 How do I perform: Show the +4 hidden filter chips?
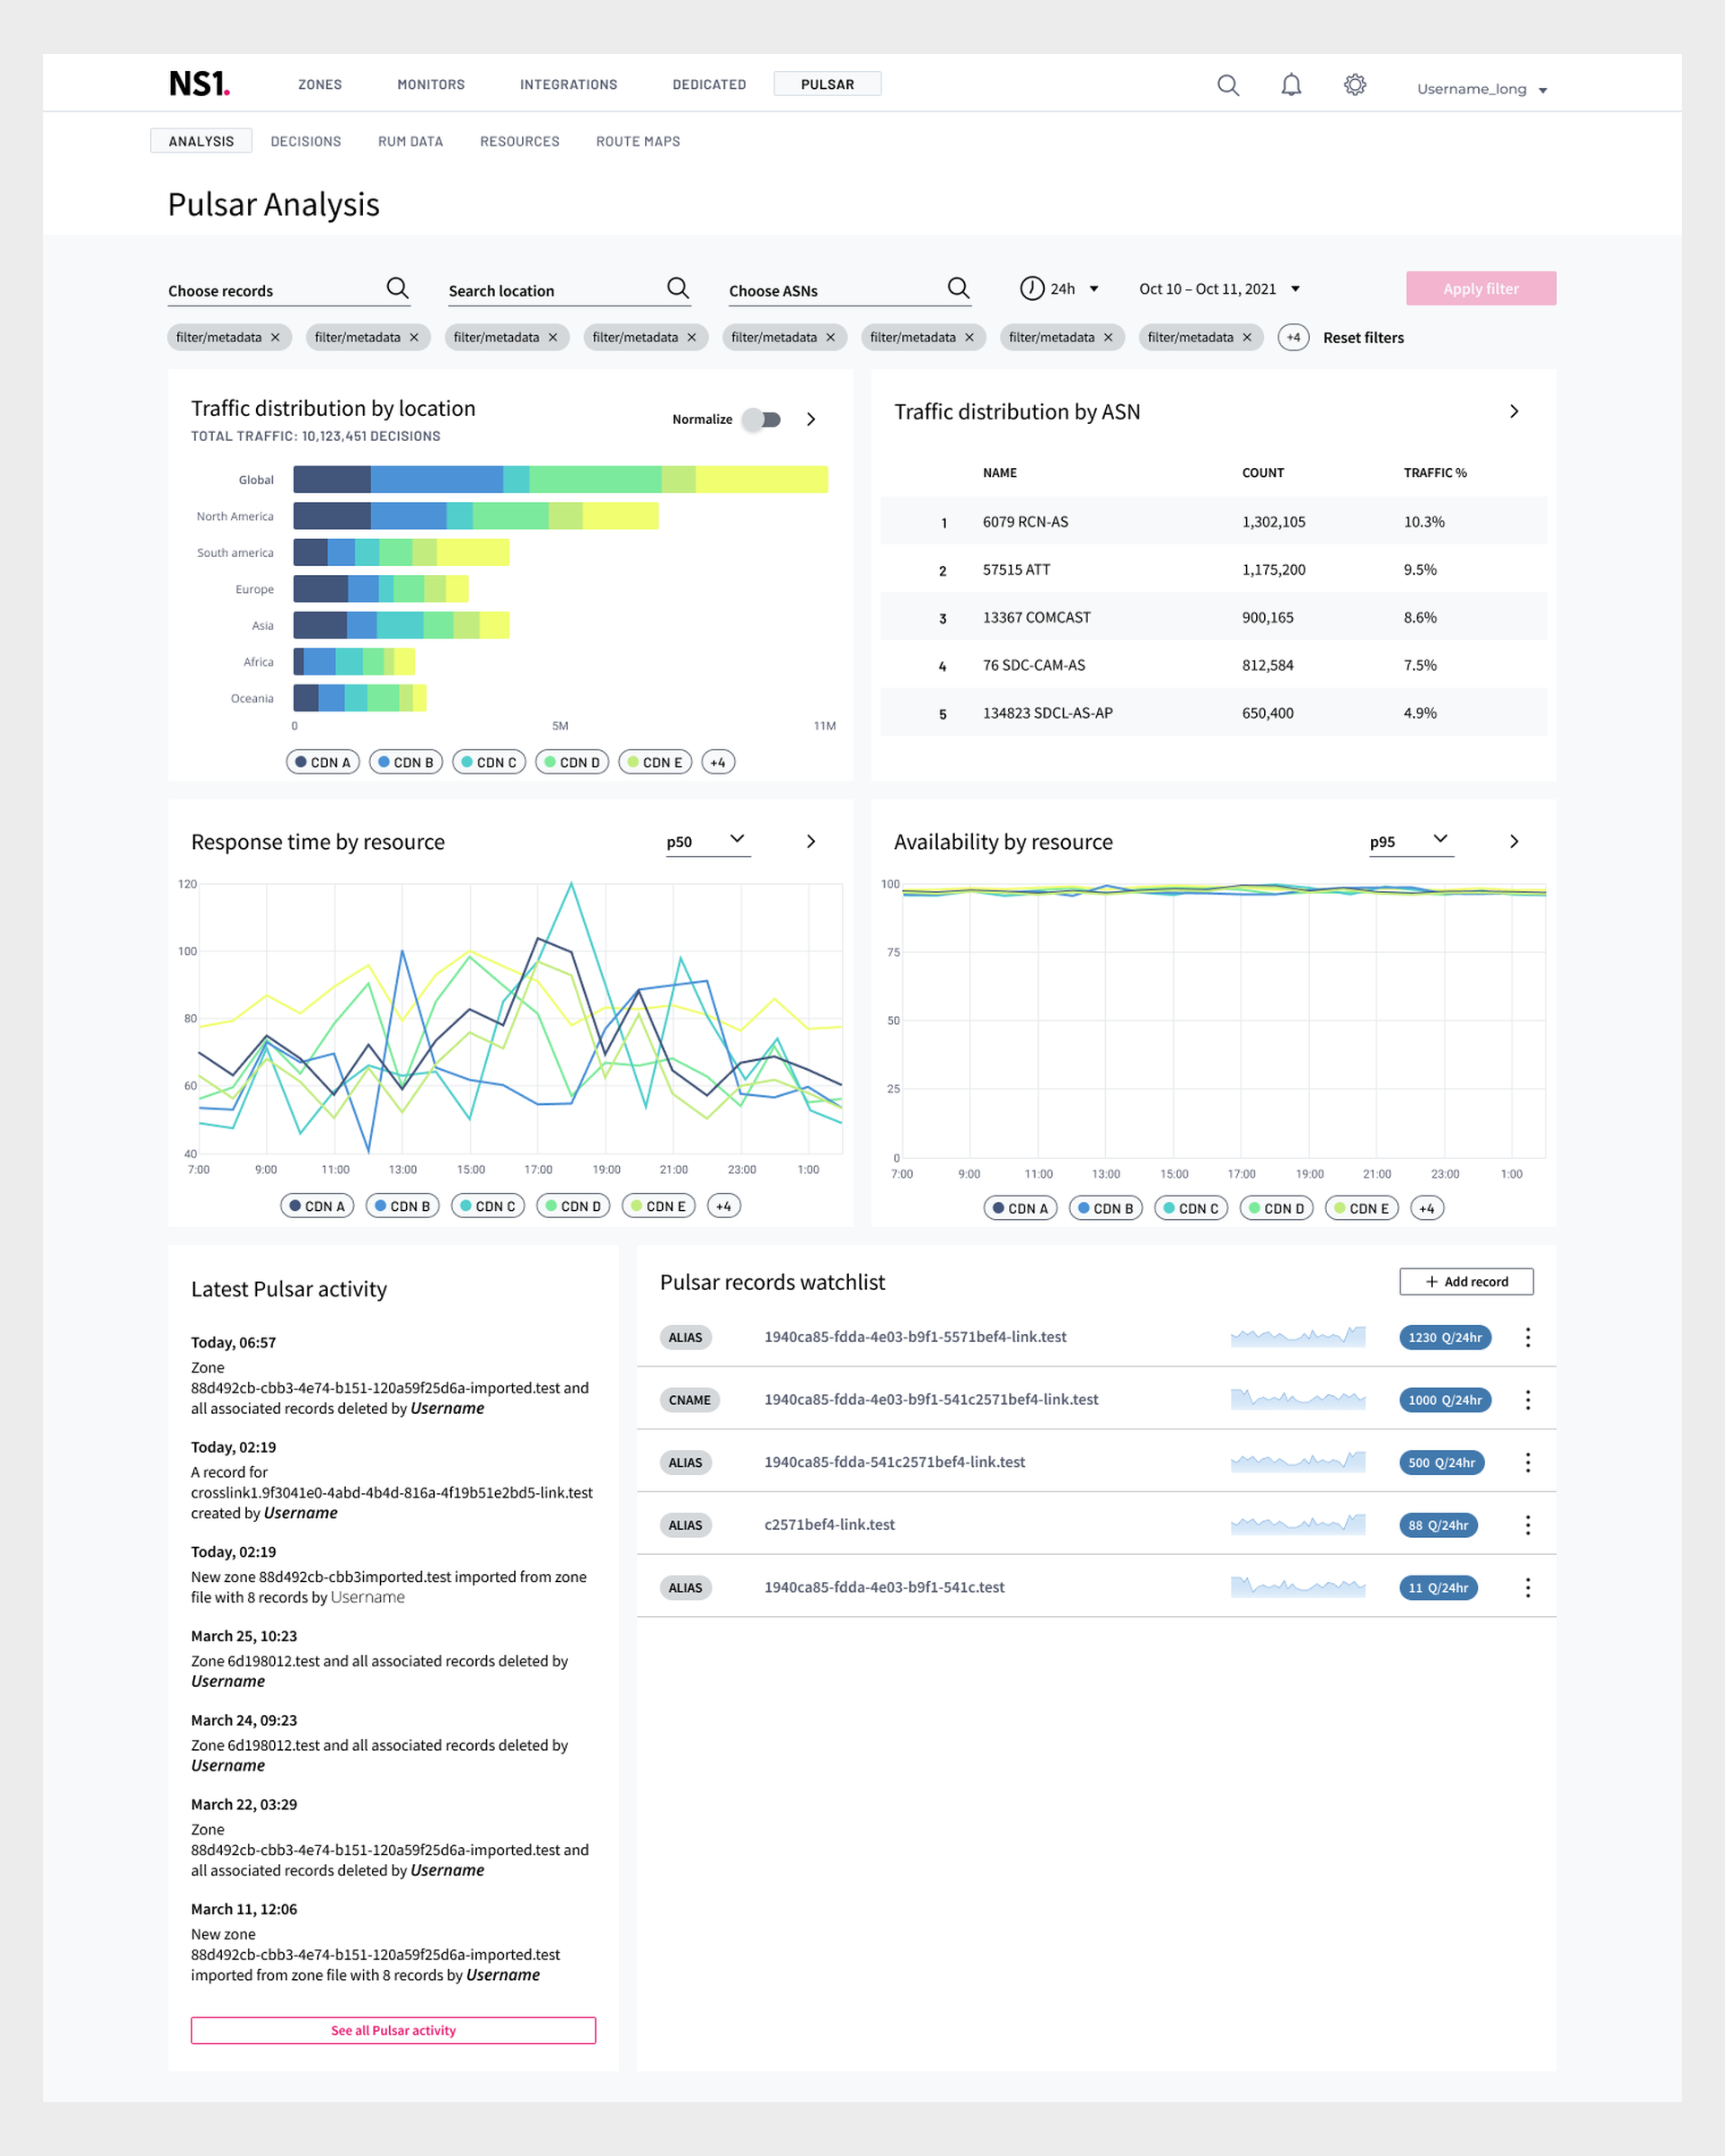tap(1294, 338)
